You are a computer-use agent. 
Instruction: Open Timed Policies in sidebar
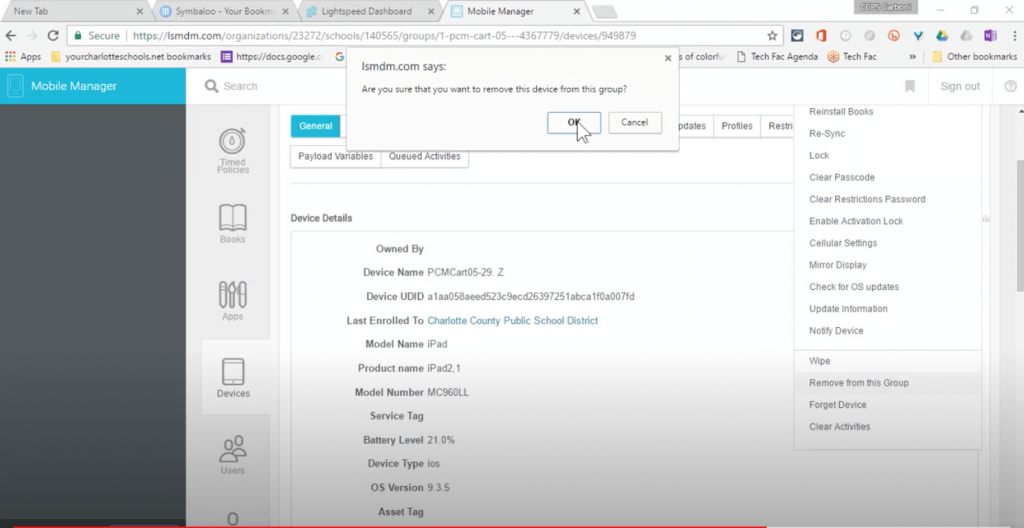232,150
